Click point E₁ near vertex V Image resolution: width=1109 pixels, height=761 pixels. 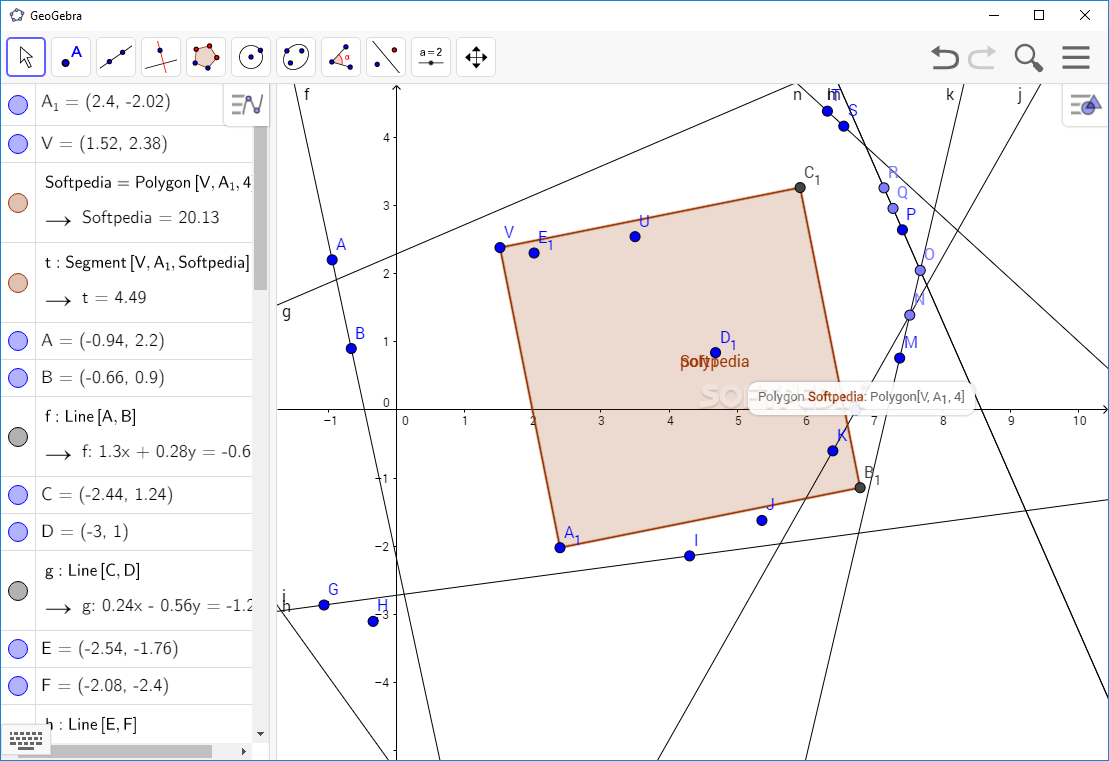[x=534, y=253]
